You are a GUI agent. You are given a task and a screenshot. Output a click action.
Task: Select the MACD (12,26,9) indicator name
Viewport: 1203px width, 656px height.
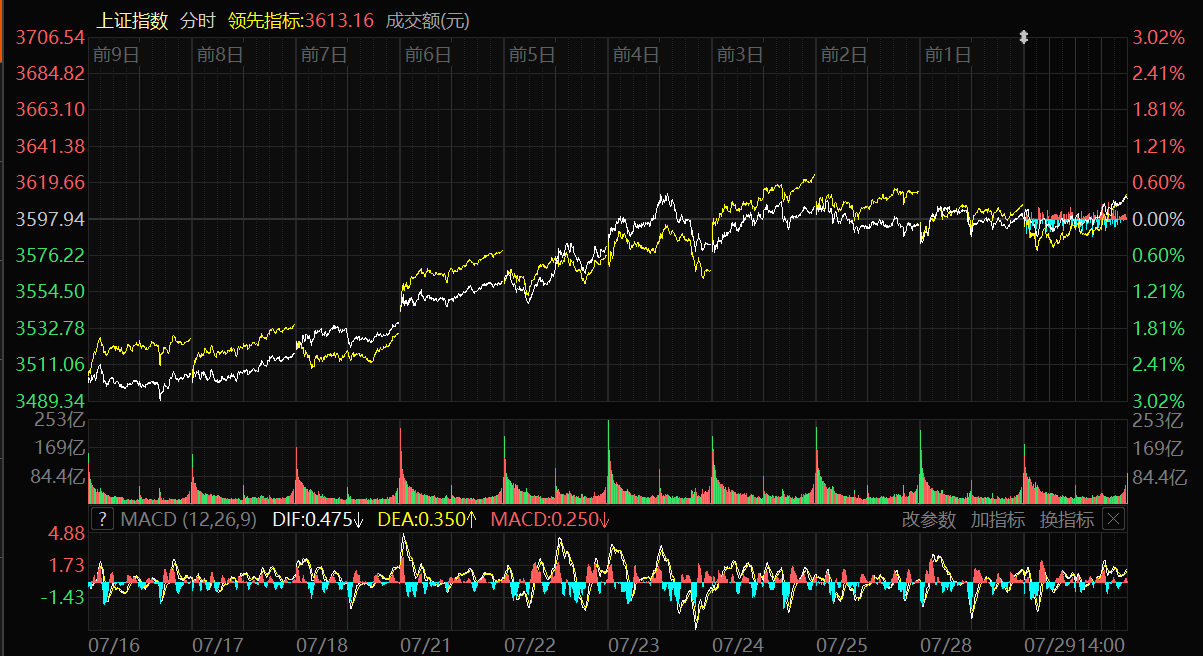pyautogui.click(x=188, y=519)
